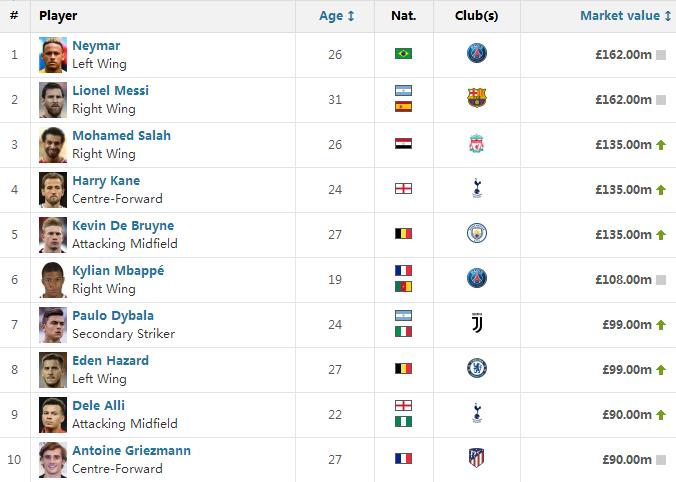Viewport: 676px width, 482px height.
Task: Open Lionel Messi's profile link
Action: click(x=110, y=91)
